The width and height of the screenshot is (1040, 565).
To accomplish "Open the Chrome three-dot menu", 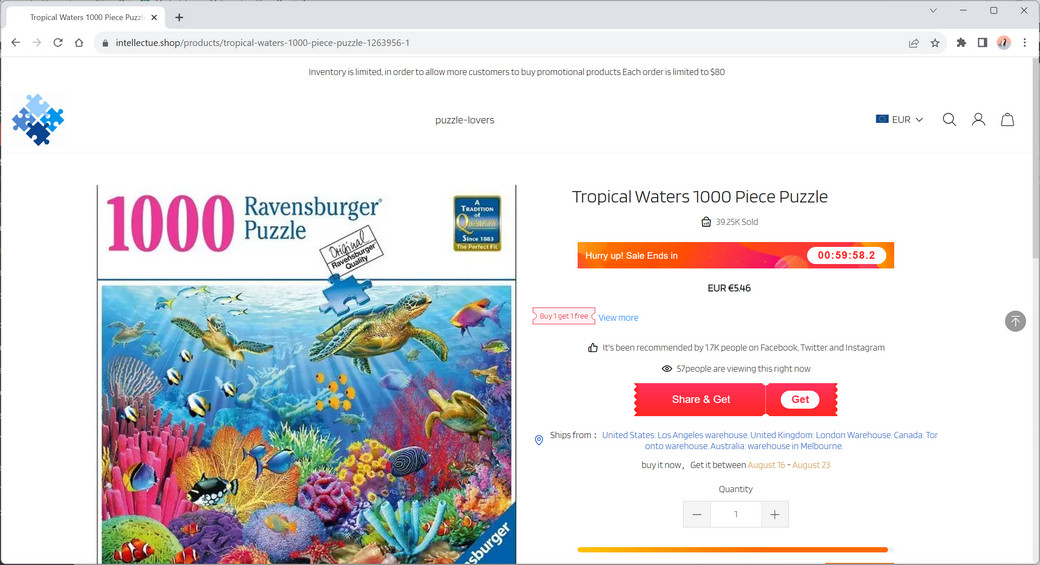I will pyautogui.click(x=1025, y=42).
